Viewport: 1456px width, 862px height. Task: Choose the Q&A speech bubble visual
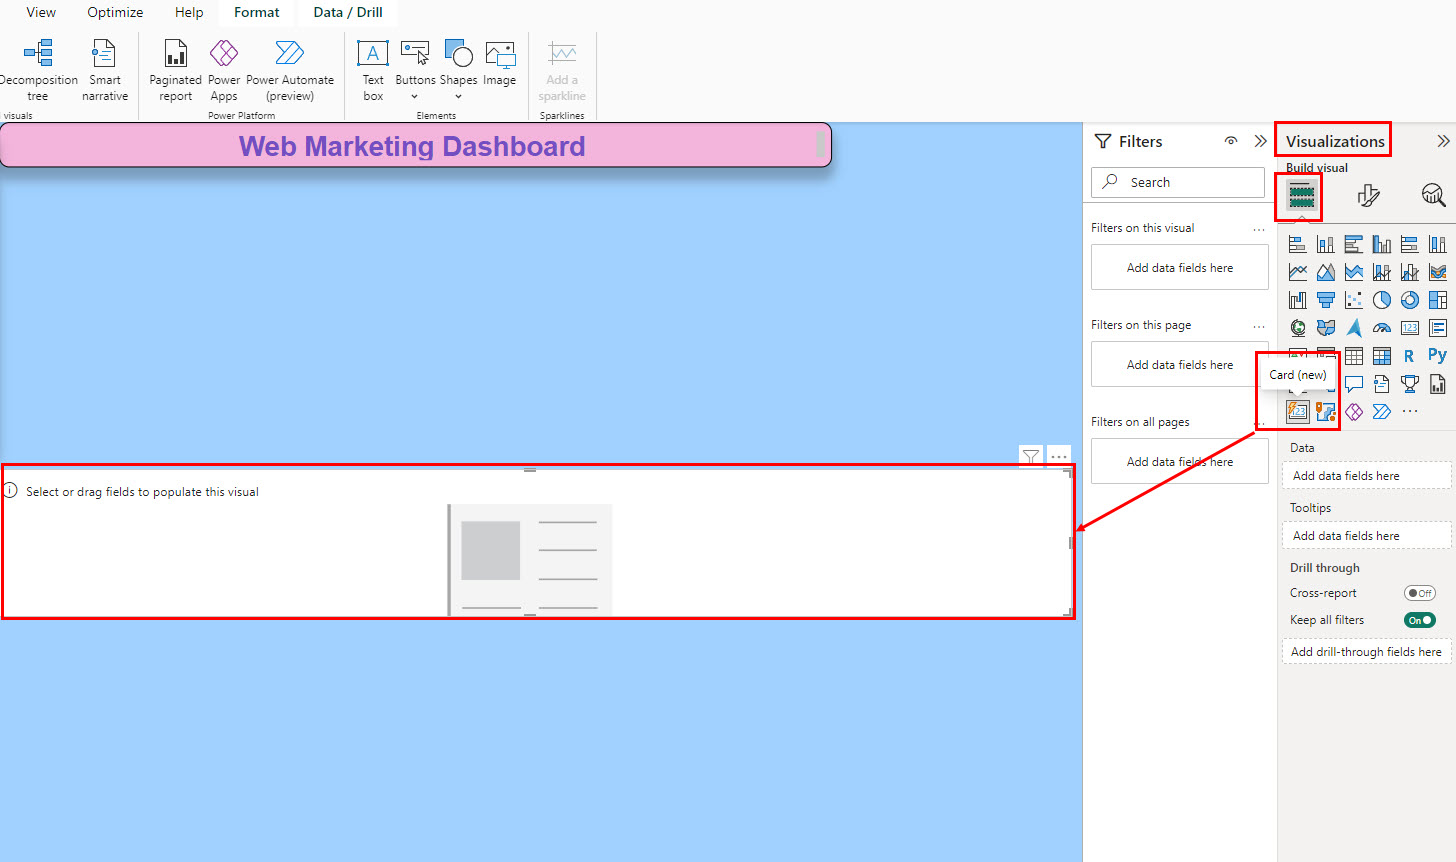(x=1354, y=384)
